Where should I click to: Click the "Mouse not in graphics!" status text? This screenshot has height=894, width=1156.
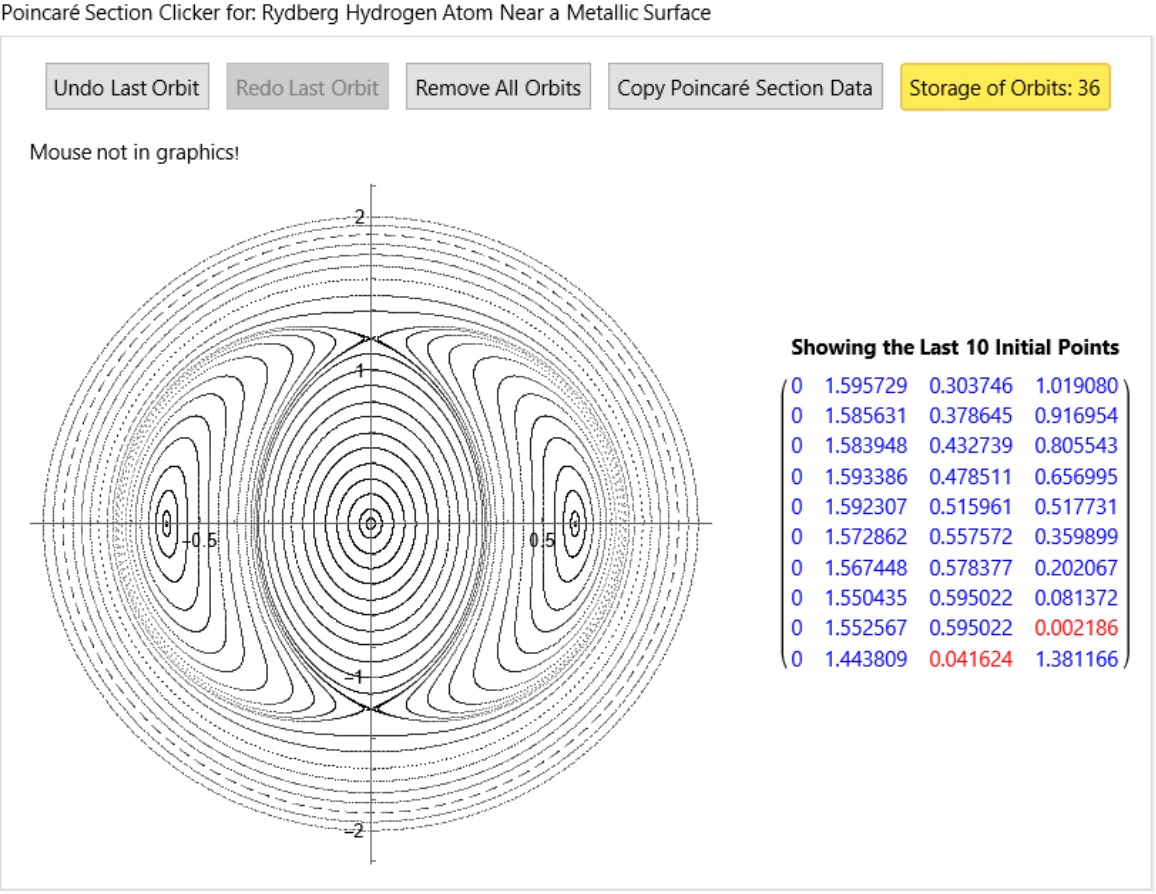click(134, 152)
